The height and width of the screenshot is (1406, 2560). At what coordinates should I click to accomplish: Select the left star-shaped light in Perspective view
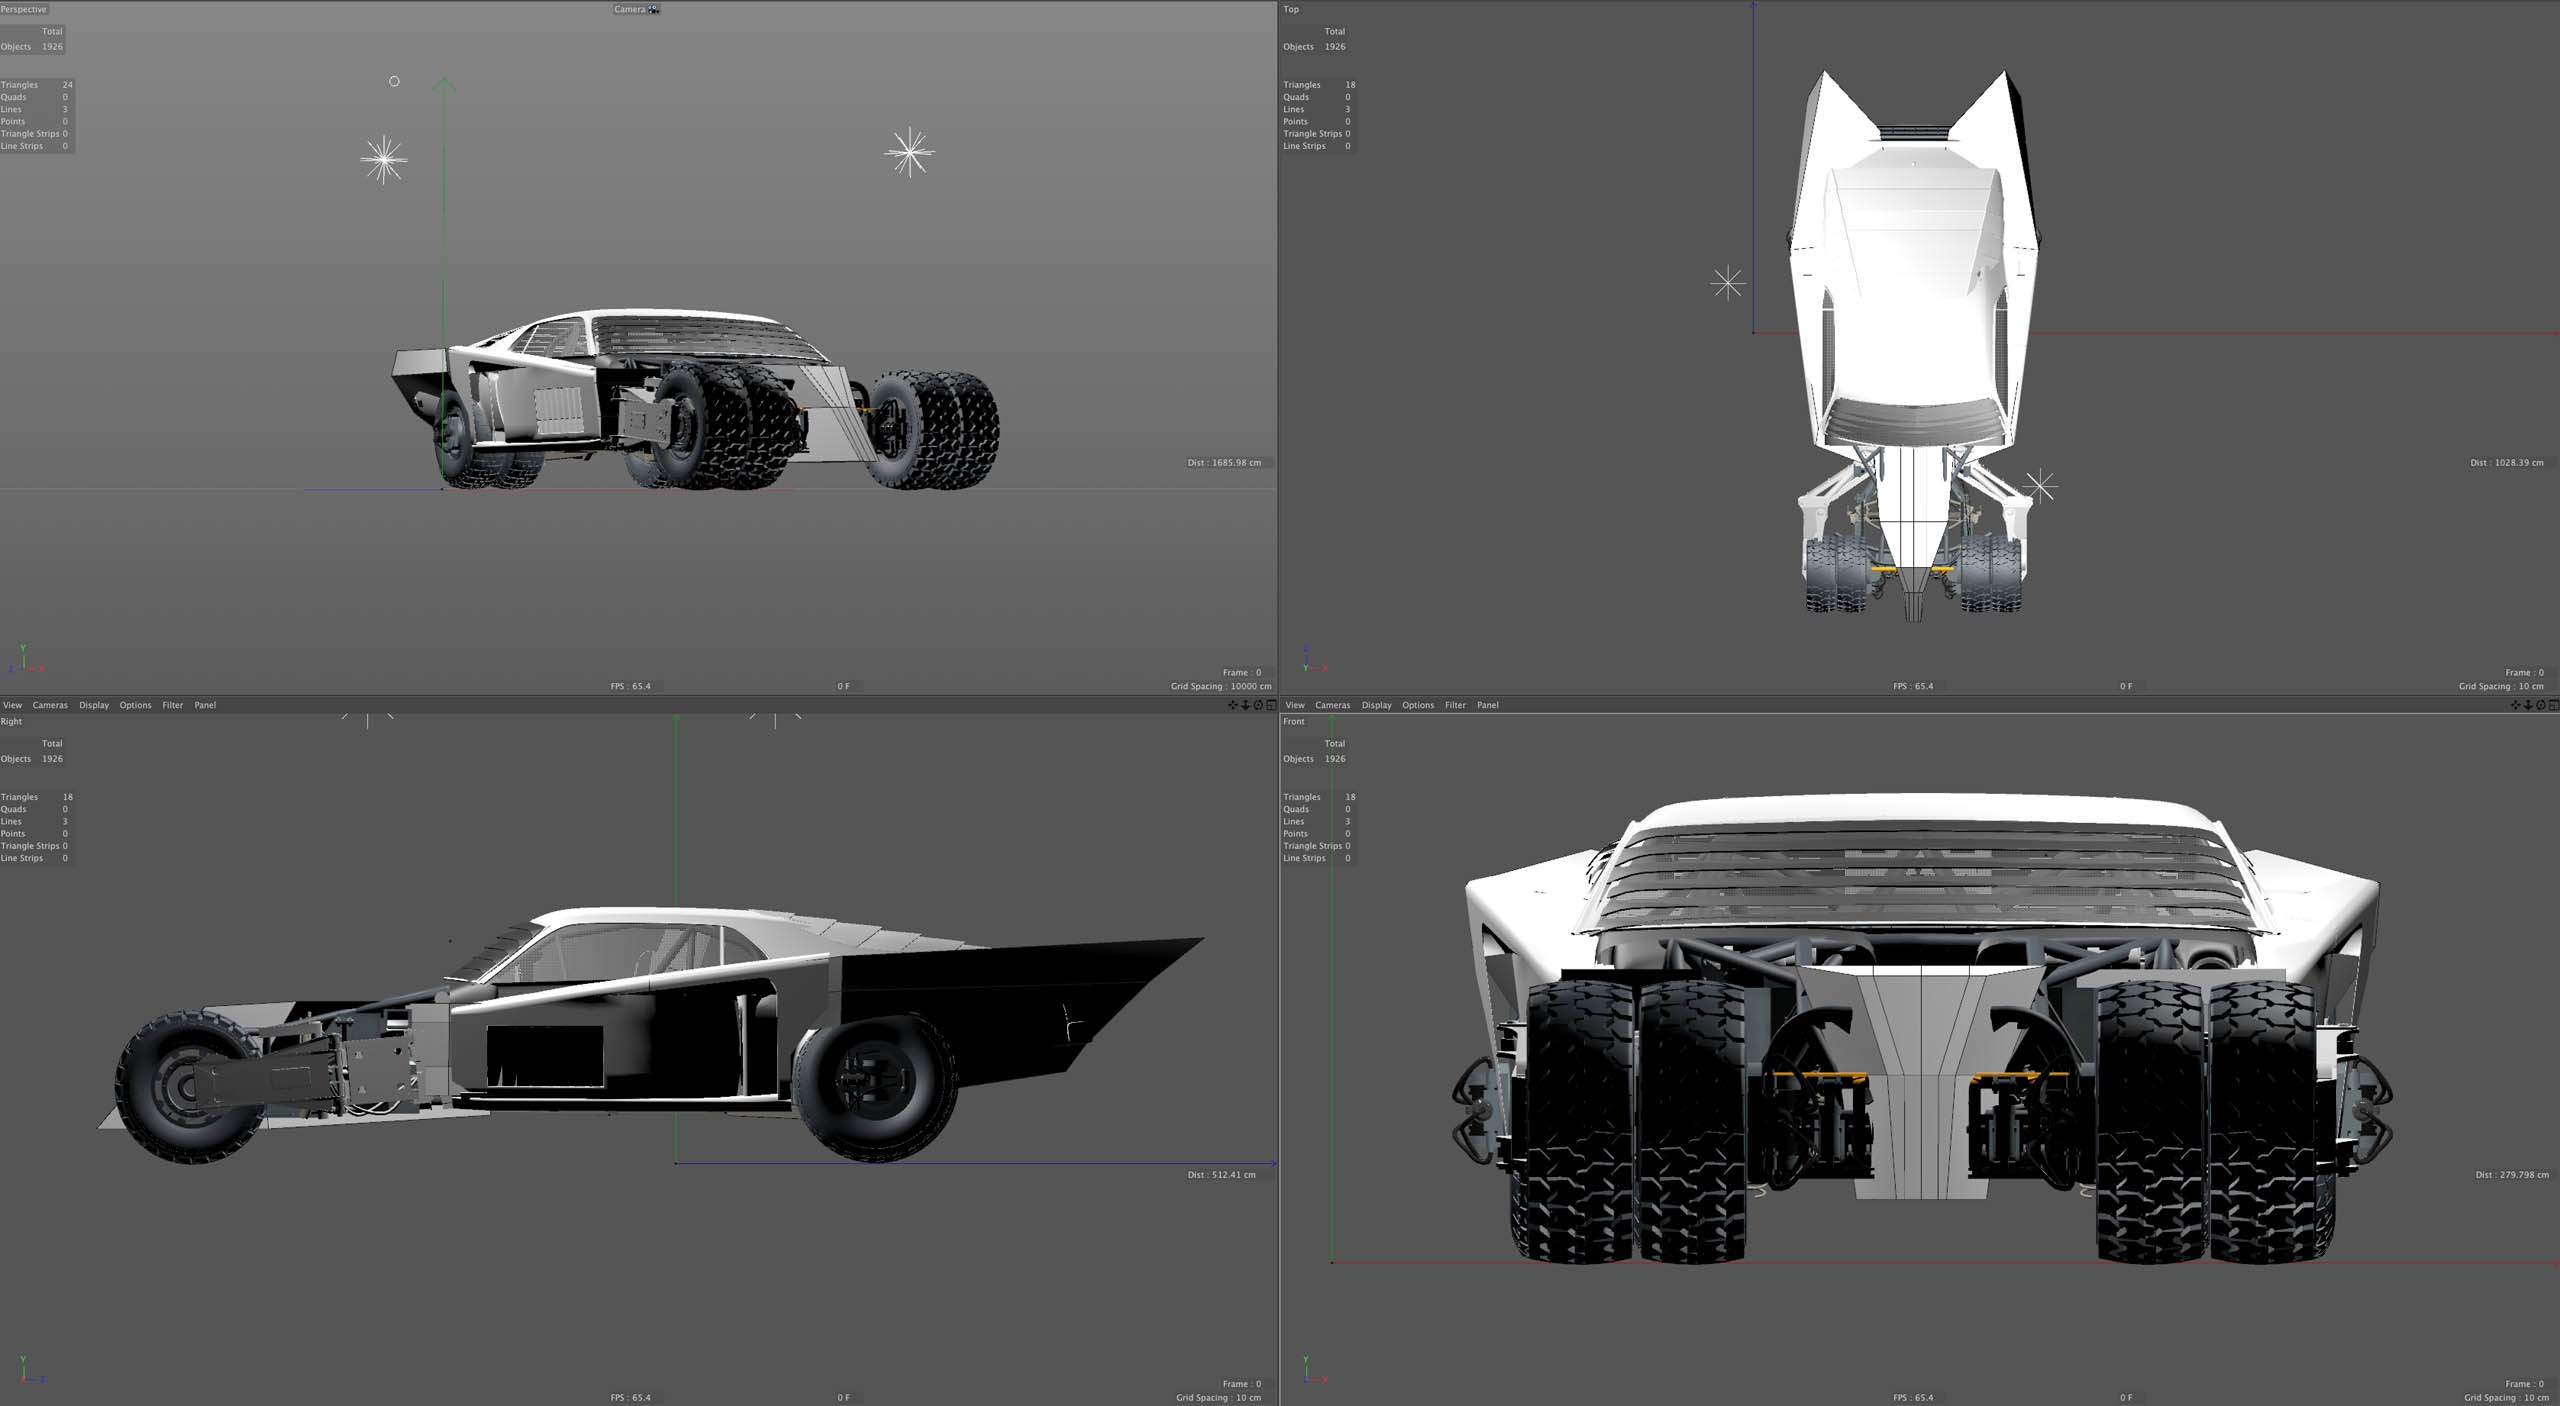click(383, 160)
